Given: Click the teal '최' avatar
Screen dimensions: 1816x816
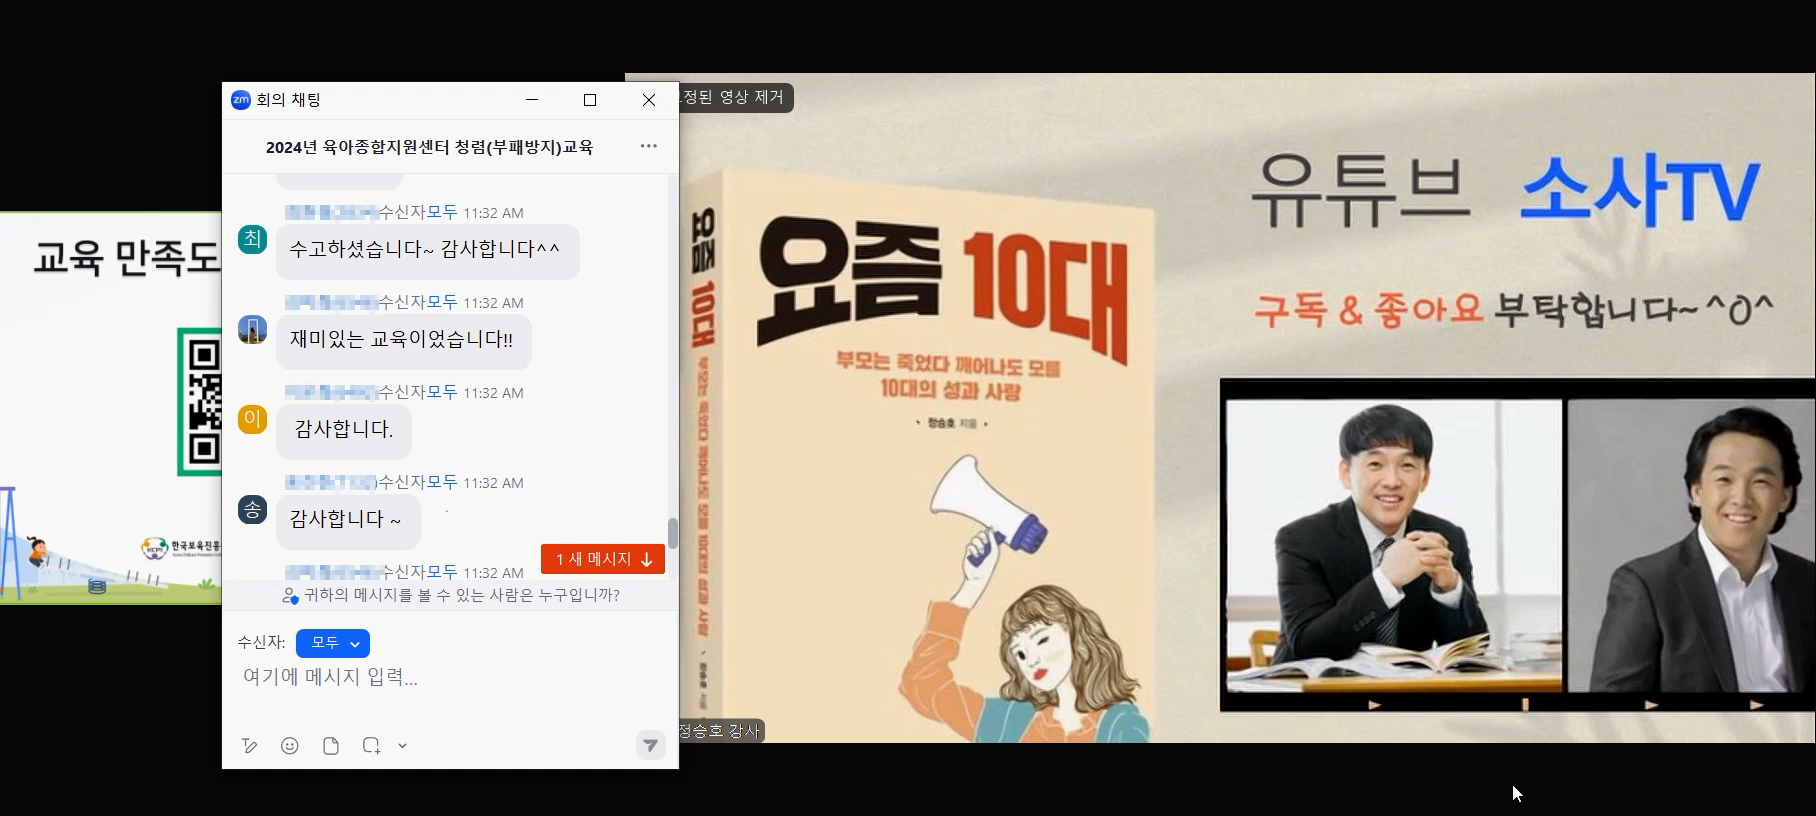Looking at the screenshot, I should tap(252, 239).
